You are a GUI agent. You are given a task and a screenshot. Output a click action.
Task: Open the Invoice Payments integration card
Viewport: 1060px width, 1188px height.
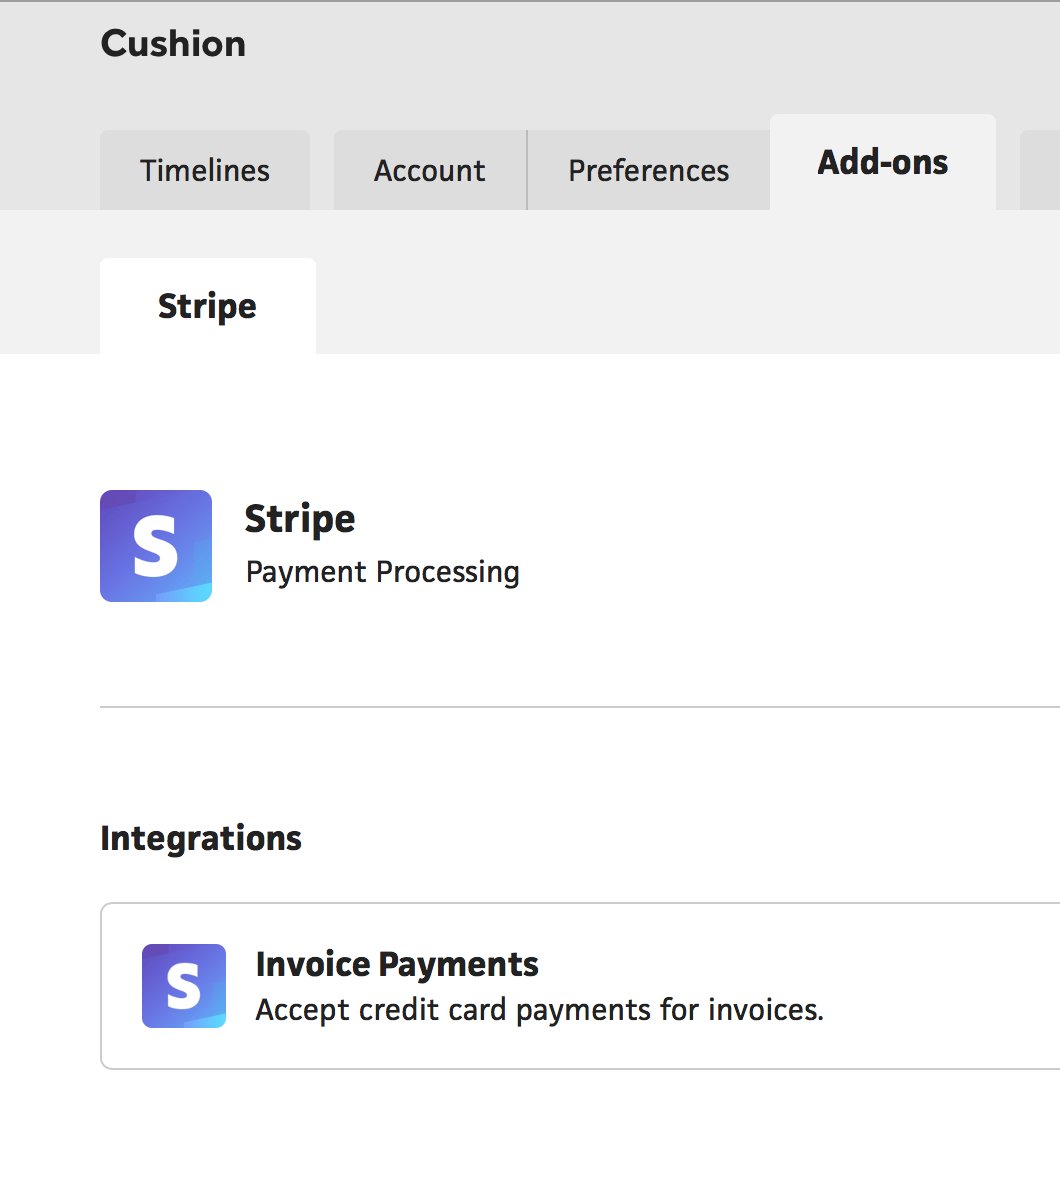point(580,986)
